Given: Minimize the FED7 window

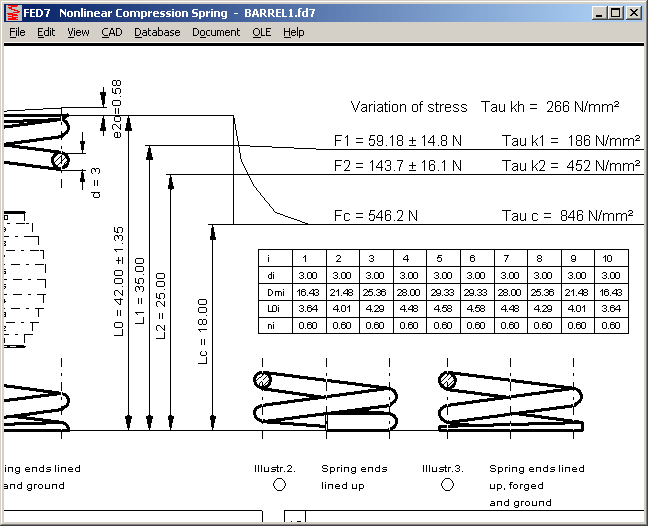Looking at the screenshot, I should (x=598, y=13).
